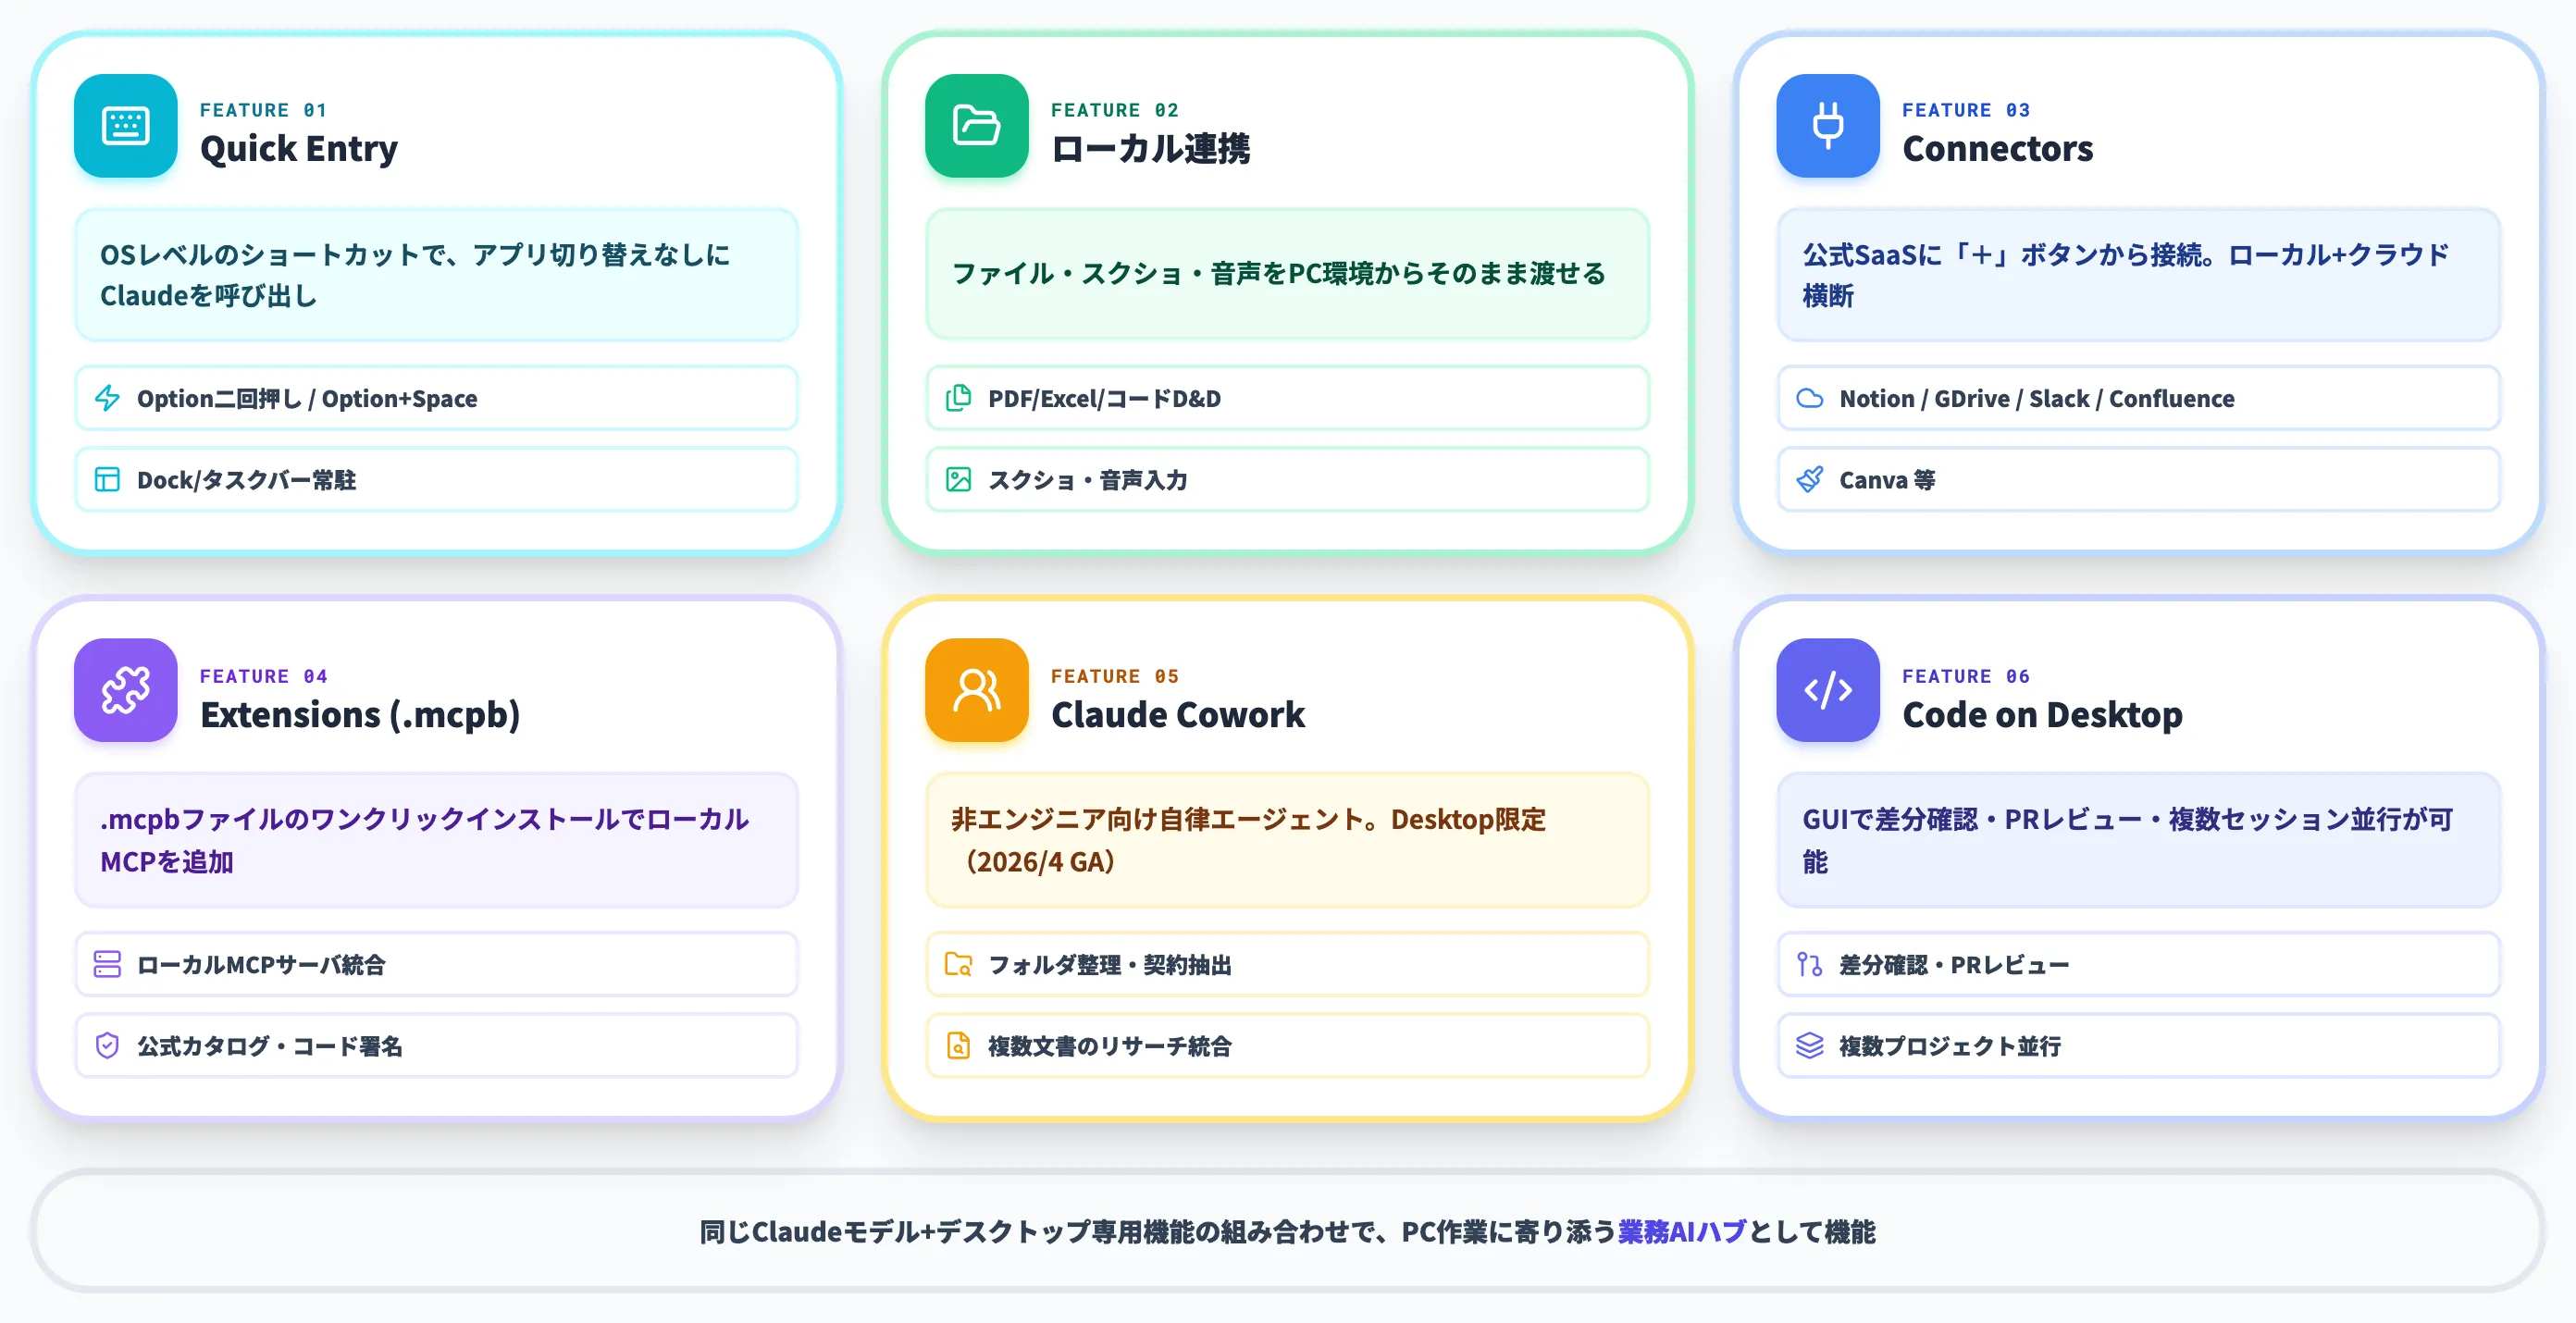The height and width of the screenshot is (1323, 2576).
Task: Click the green folder icon for ローカル連携
Action: (x=977, y=126)
